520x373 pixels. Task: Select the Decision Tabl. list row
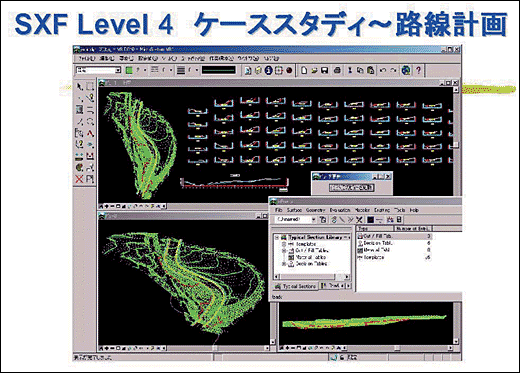click(x=394, y=243)
